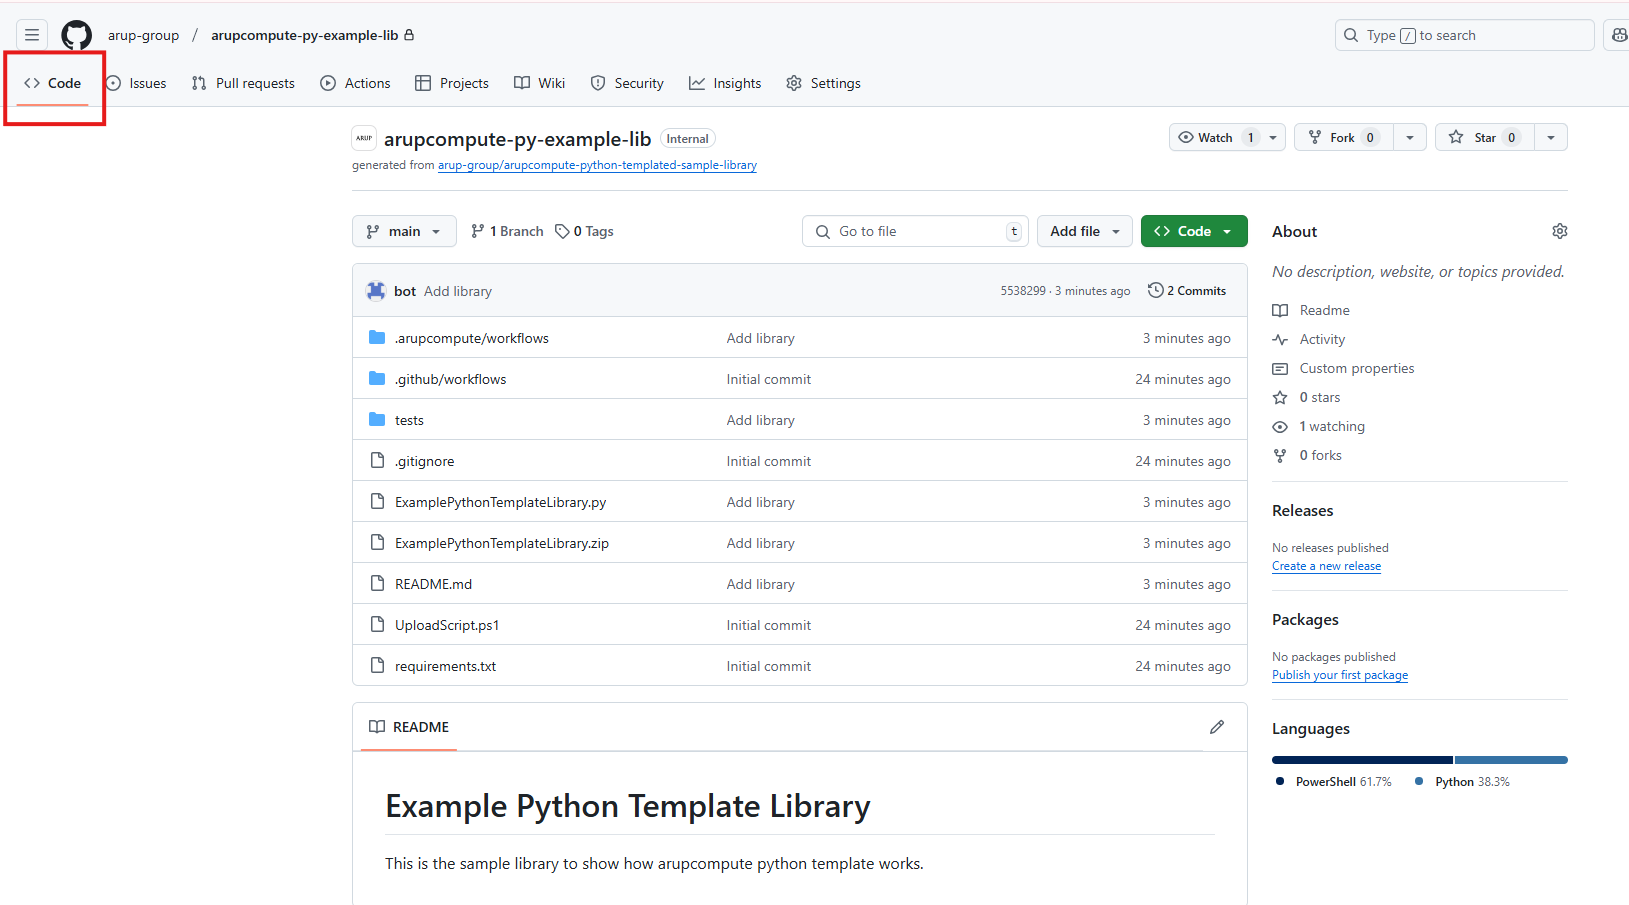Open the README.md file
The image size is (1629, 905).
[434, 584]
